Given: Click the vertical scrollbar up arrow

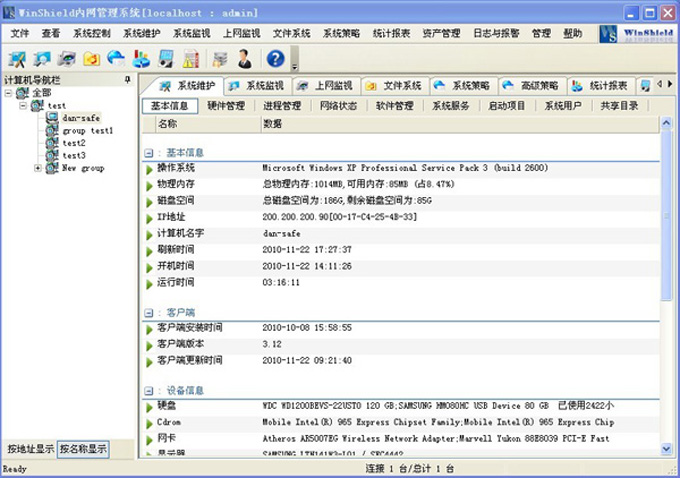Looking at the screenshot, I should tap(666, 123).
